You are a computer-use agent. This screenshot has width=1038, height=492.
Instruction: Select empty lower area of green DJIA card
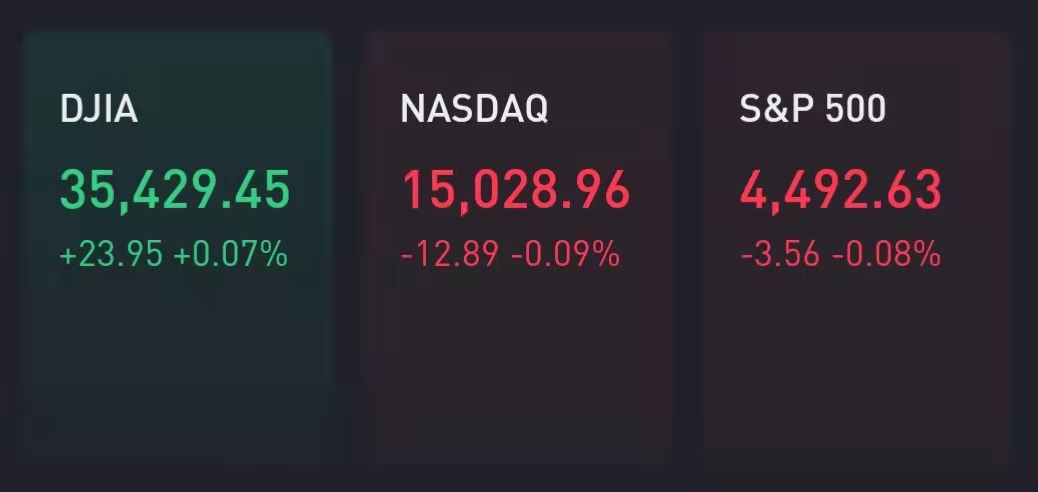pyautogui.click(x=177, y=371)
